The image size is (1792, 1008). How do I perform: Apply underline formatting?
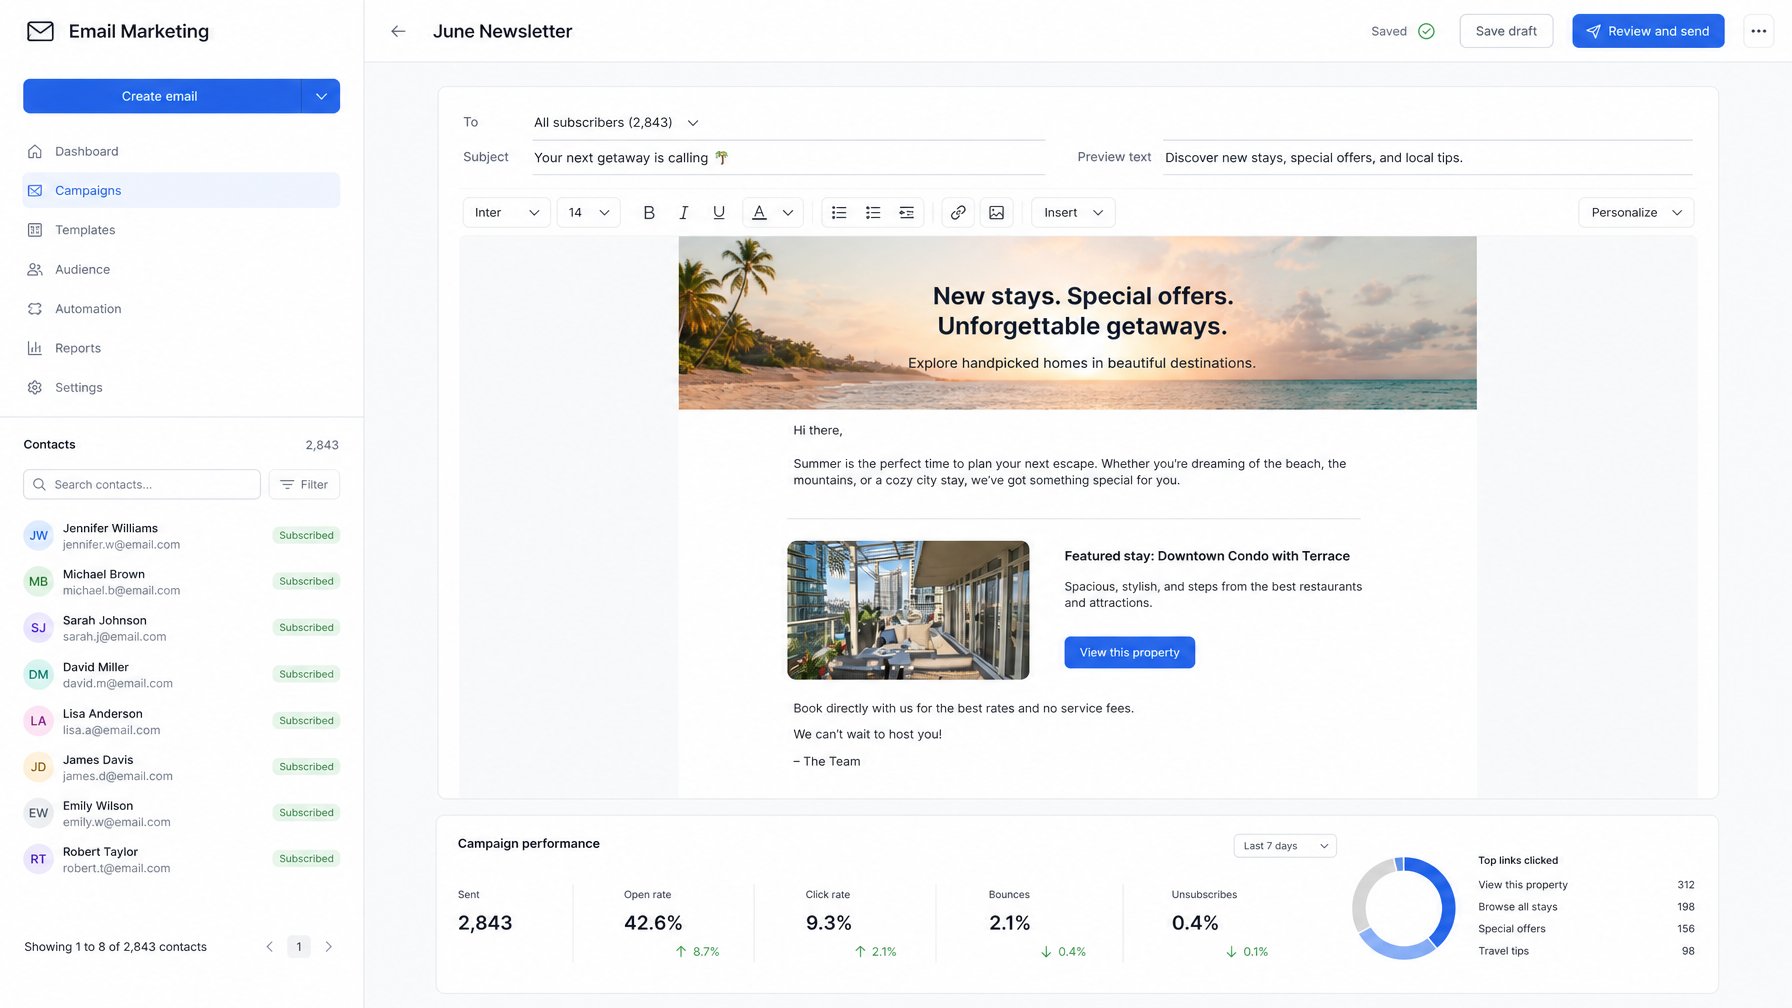(719, 212)
